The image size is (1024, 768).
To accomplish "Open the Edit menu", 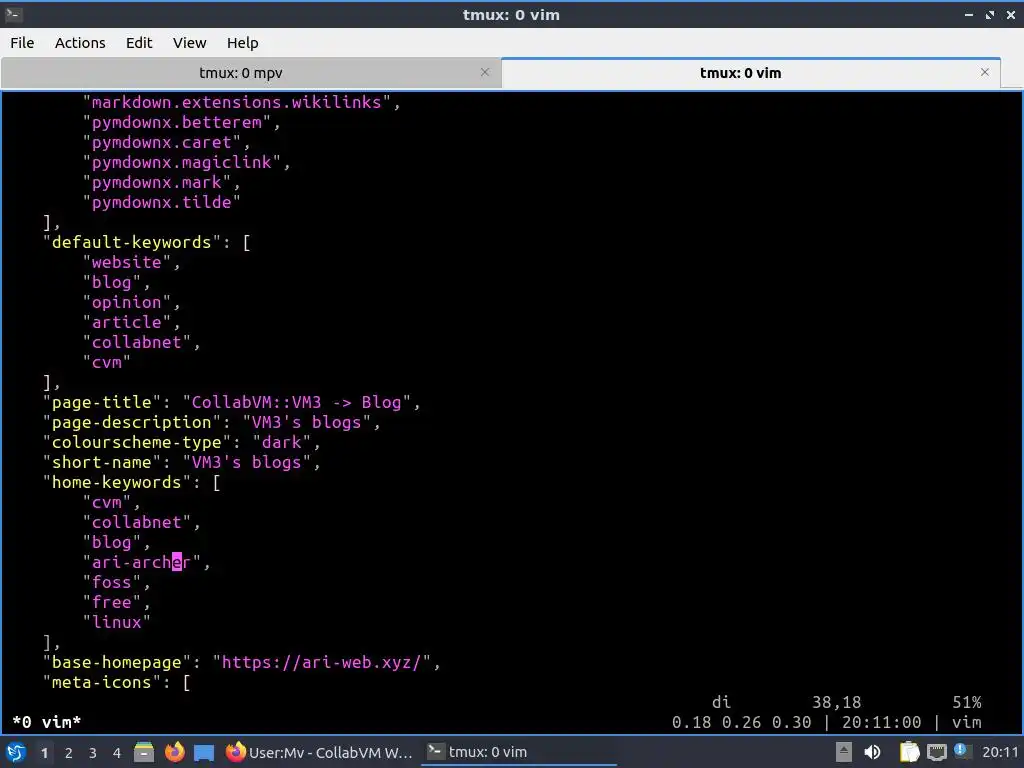I will tap(138, 43).
